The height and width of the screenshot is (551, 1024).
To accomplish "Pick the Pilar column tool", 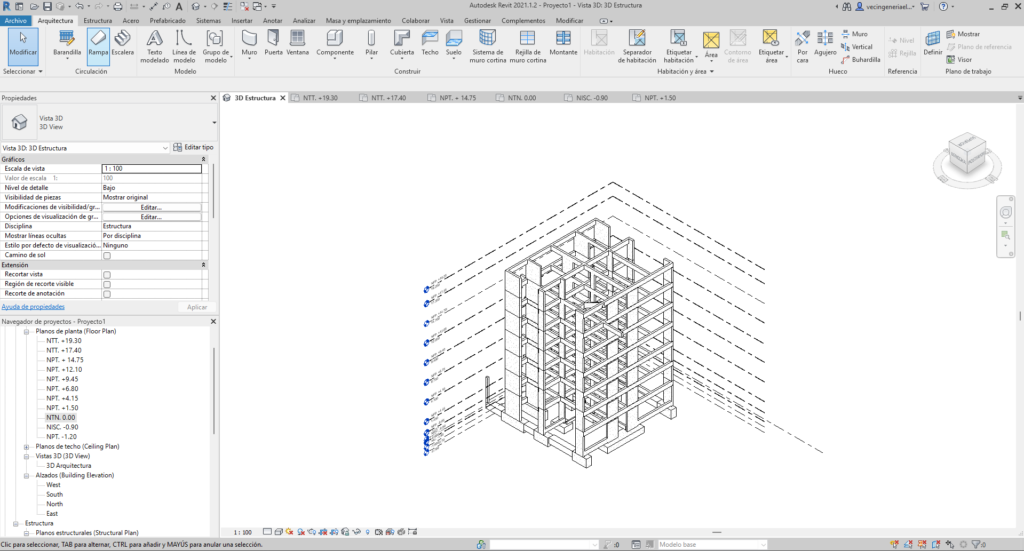I will 371,44.
